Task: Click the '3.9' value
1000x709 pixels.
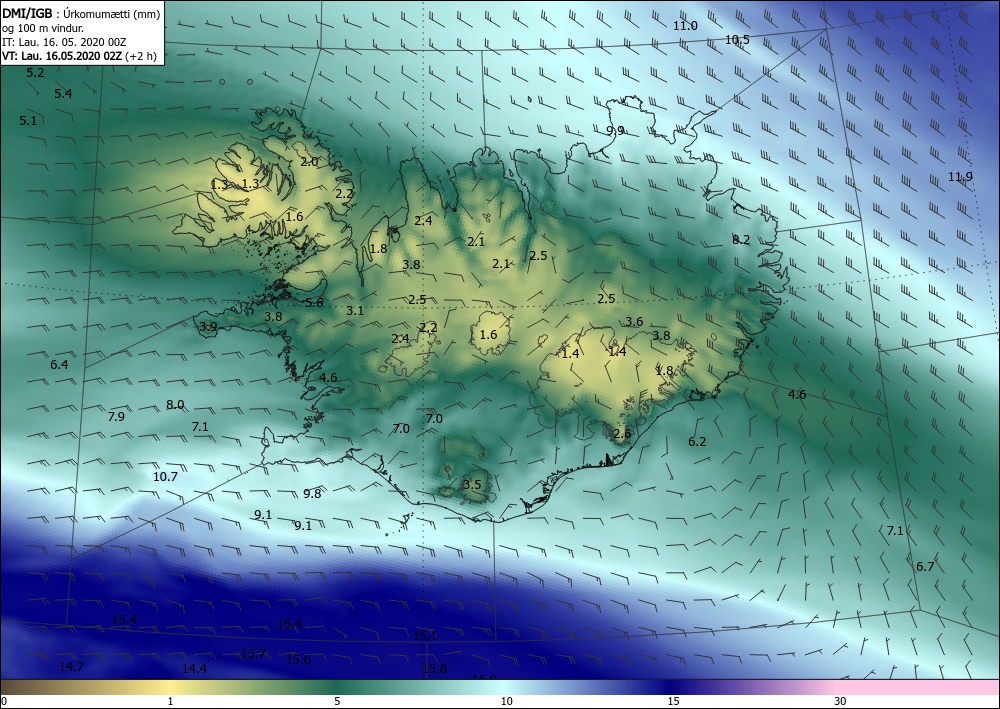Action: tap(209, 326)
